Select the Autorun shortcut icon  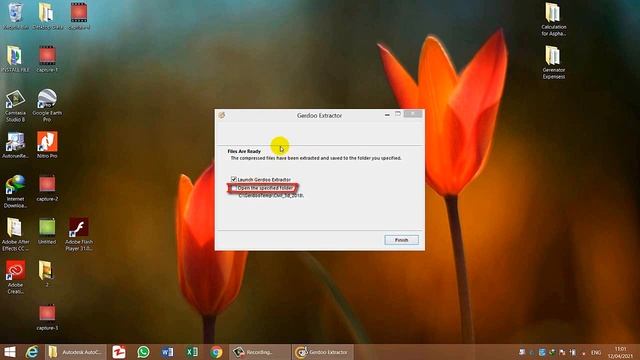[x=15, y=145]
